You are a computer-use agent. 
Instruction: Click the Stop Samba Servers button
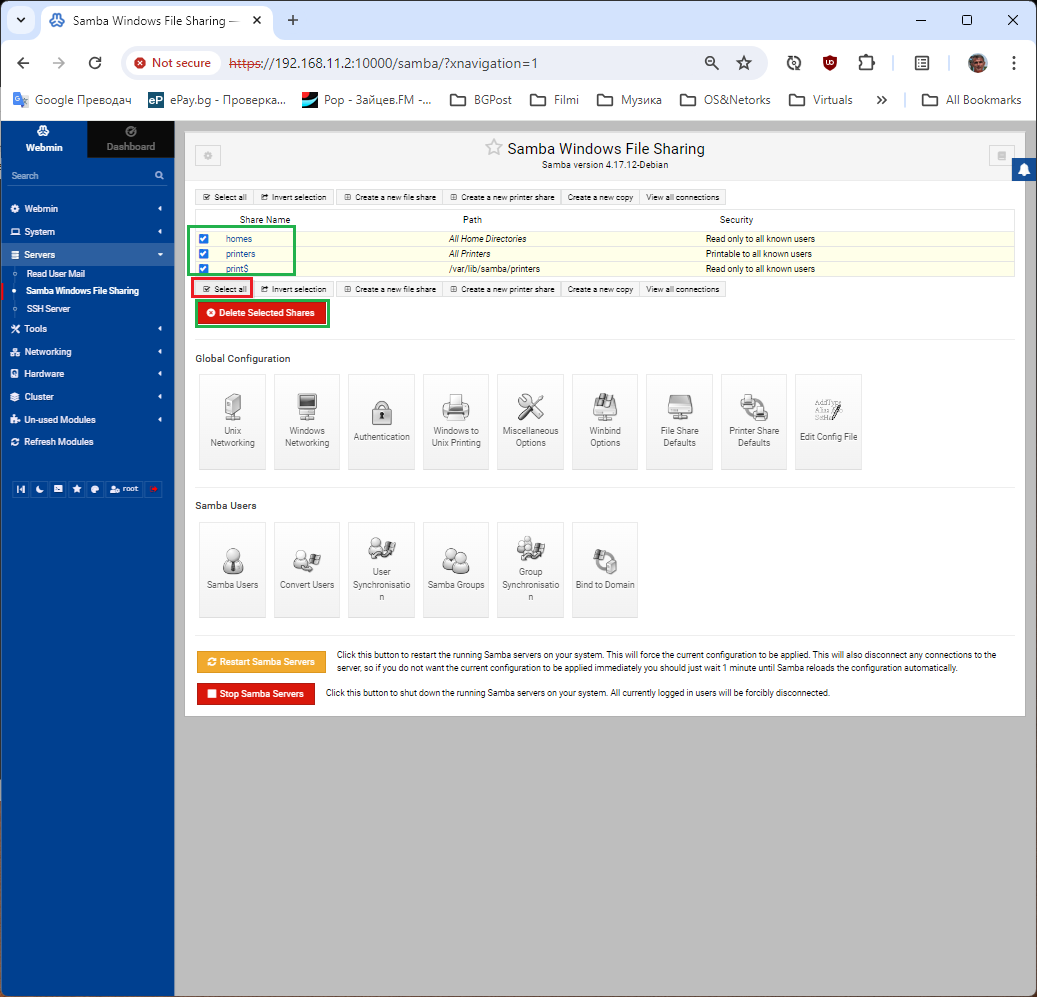(x=256, y=694)
